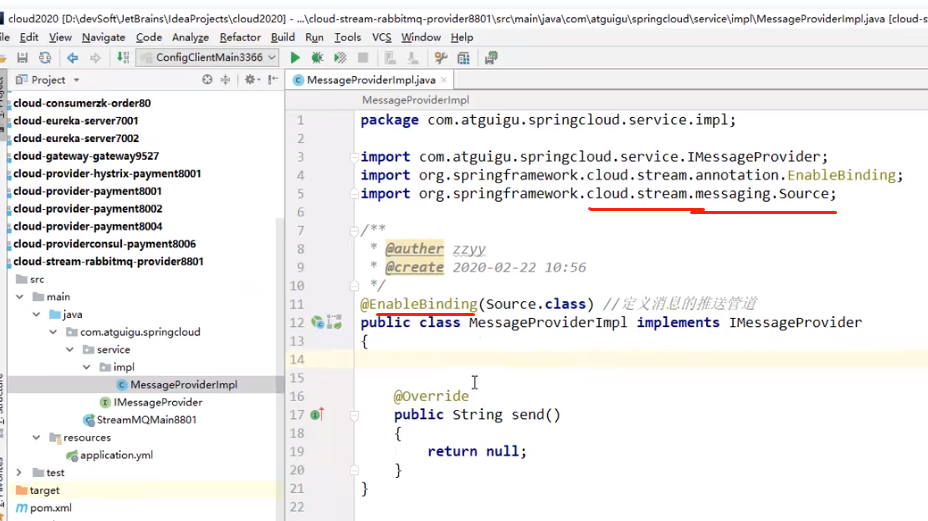Open the Help menu
Image resolution: width=928 pixels, height=521 pixels.
462,37
